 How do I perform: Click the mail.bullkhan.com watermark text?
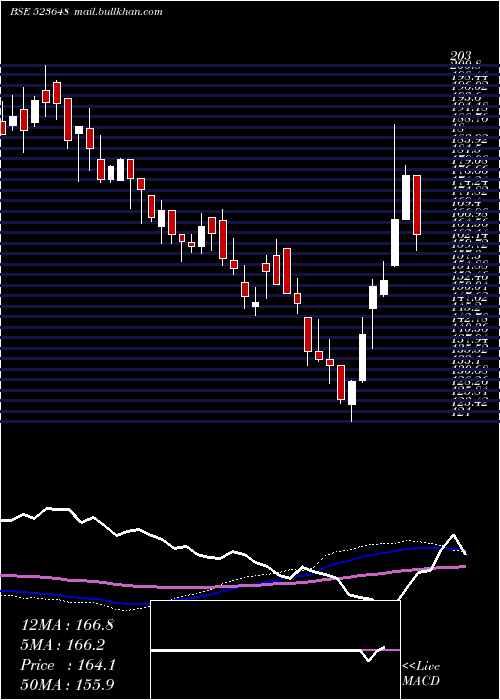(117, 12)
